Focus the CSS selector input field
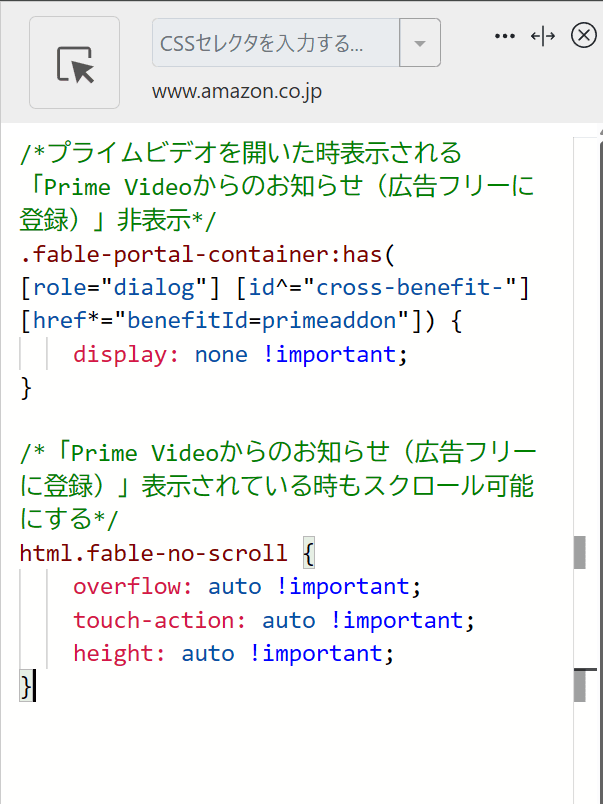Viewport: 603px width, 804px height. click(x=276, y=43)
